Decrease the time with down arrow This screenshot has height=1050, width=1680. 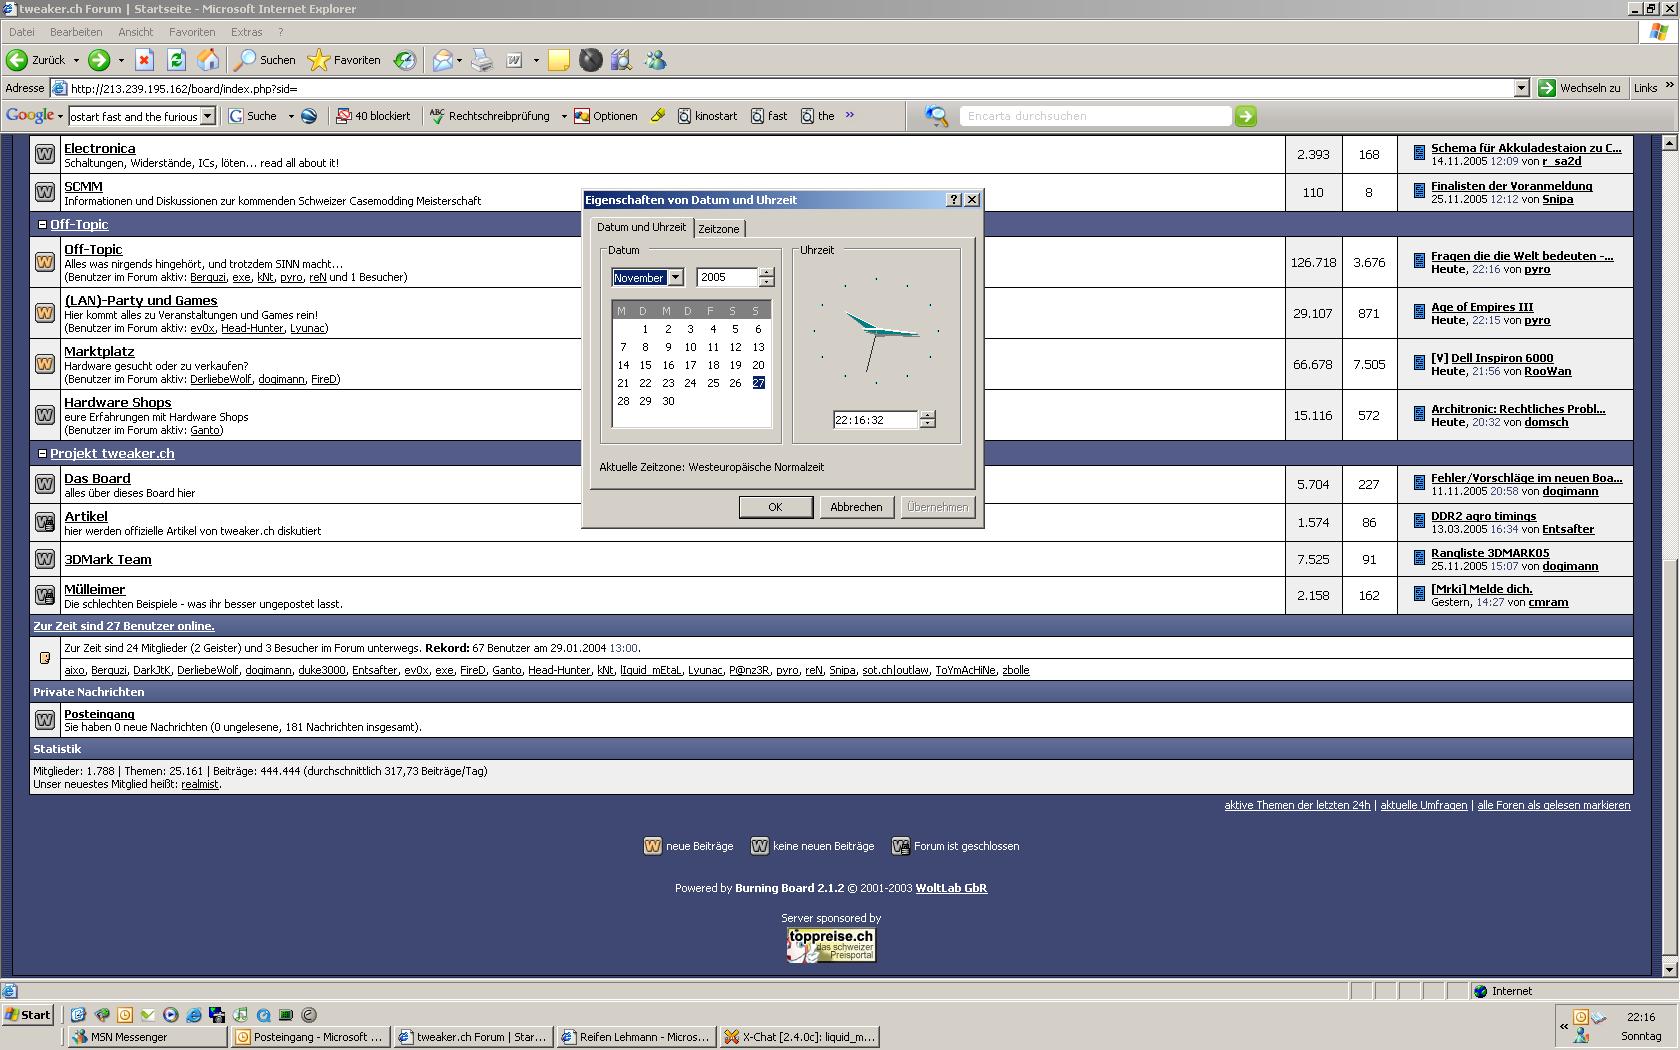(927, 424)
